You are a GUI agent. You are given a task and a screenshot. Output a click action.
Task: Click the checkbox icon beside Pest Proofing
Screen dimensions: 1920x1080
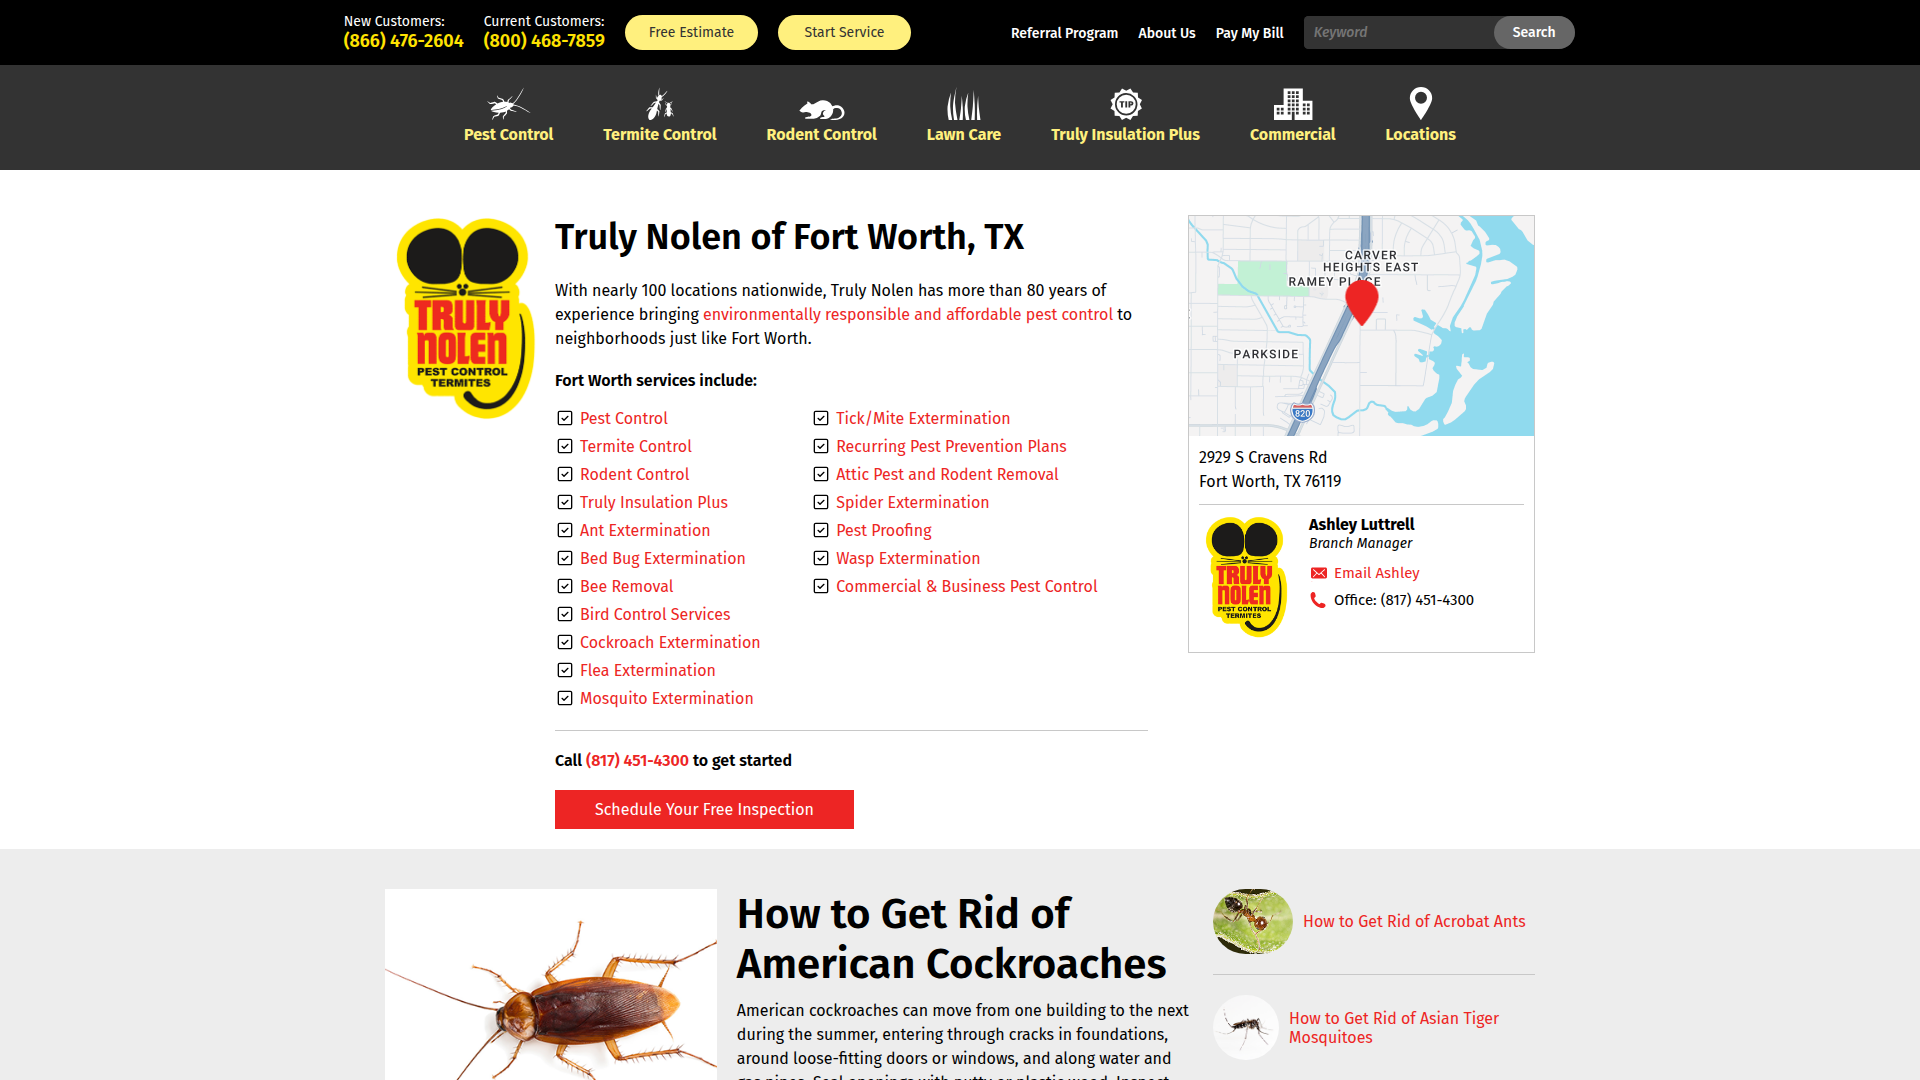821,530
